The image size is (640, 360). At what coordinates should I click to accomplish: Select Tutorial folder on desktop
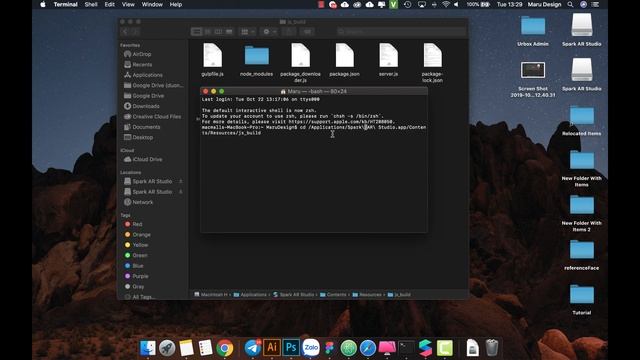click(x=582, y=300)
